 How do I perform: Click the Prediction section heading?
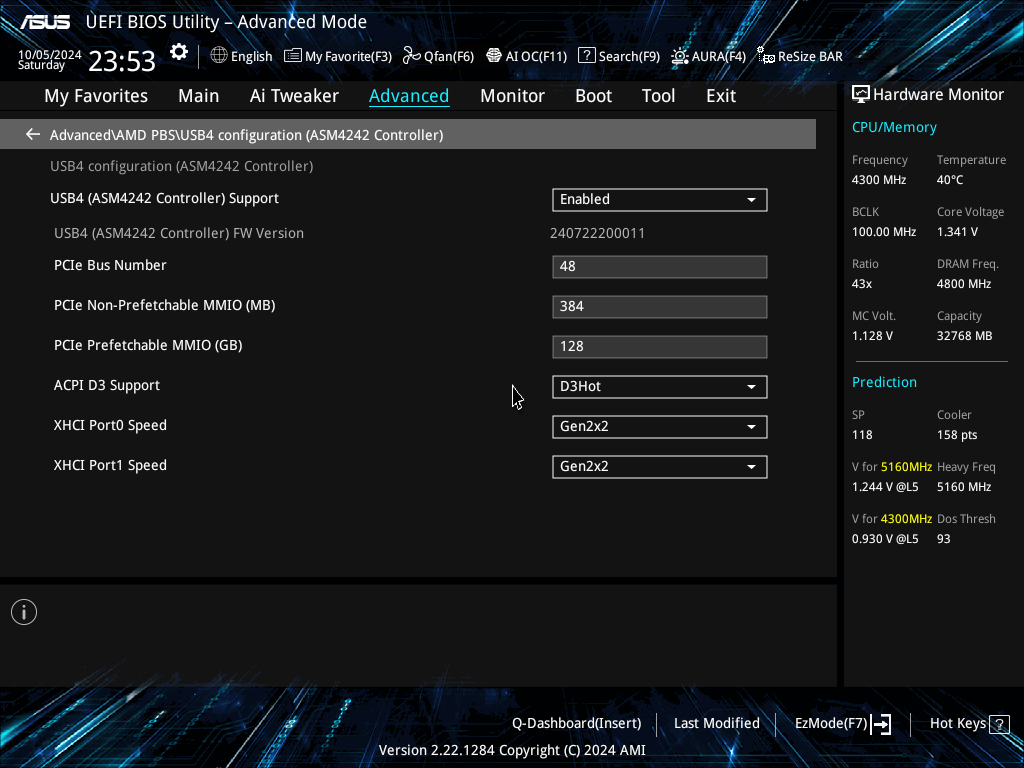point(884,382)
